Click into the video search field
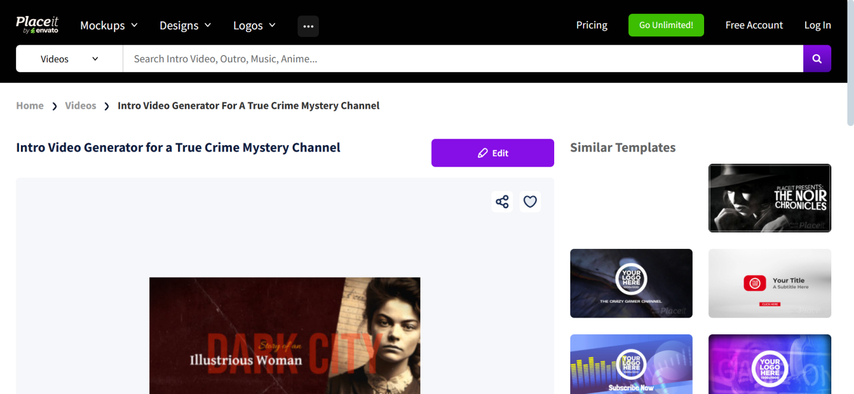 pyautogui.click(x=463, y=59)
